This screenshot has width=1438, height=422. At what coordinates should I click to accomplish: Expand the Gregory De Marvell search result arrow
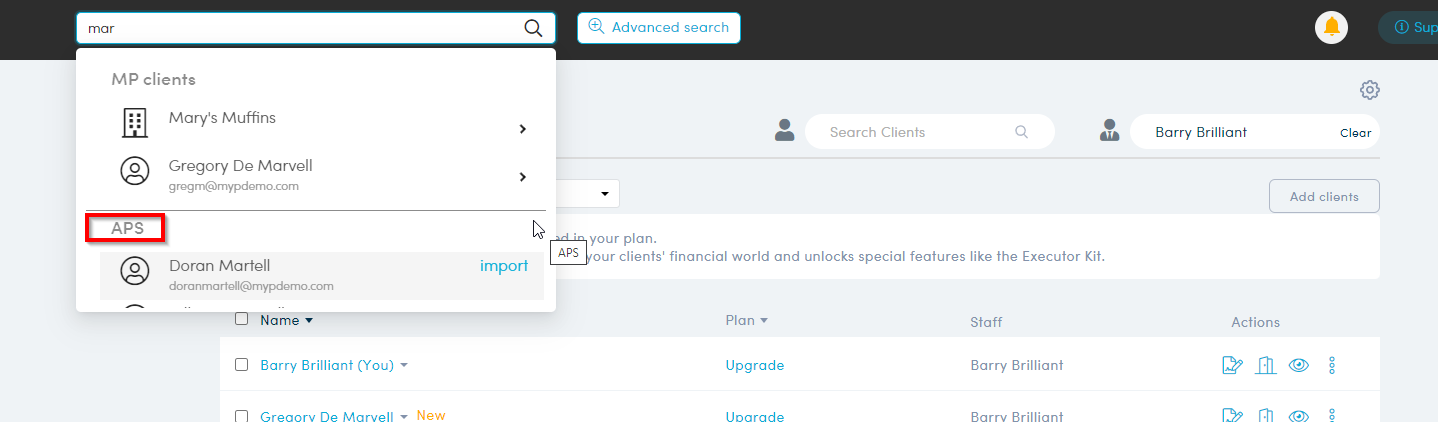[x=522, y=177]
